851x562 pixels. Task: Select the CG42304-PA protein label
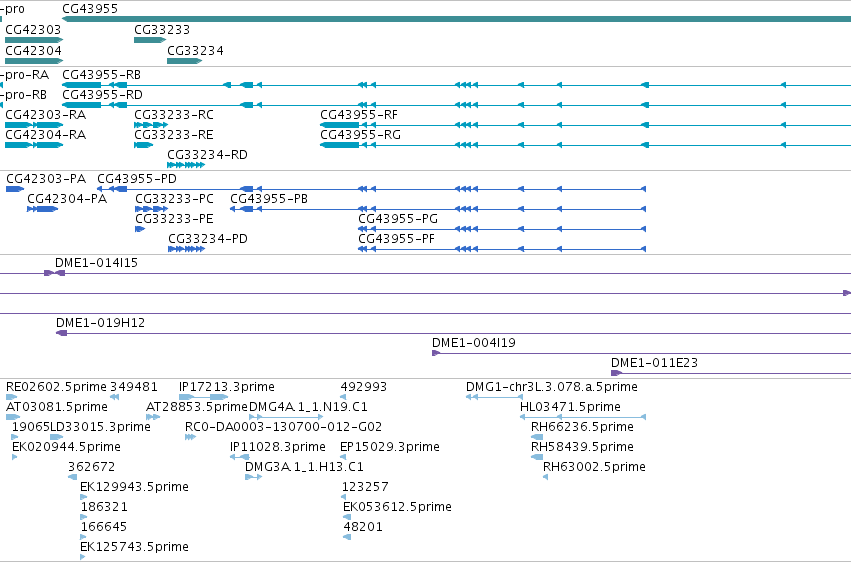(x=67, y=199)
